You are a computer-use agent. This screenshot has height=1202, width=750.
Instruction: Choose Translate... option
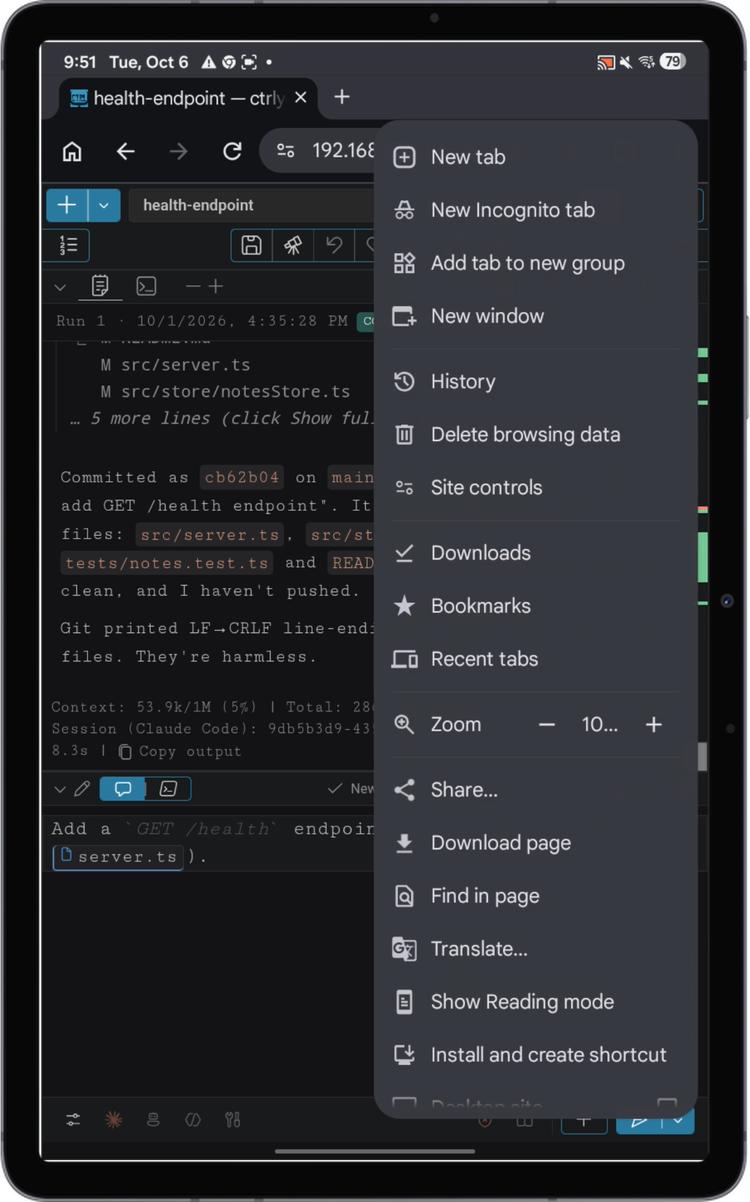(x=535, y=949)
